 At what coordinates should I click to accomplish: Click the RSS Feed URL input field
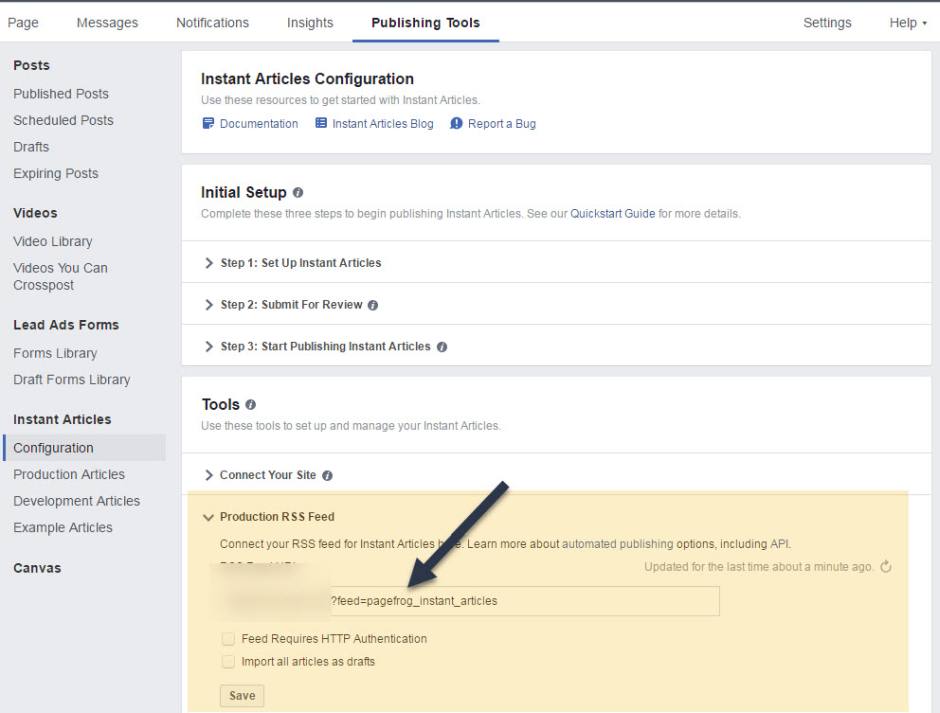[x=470, y=601]
